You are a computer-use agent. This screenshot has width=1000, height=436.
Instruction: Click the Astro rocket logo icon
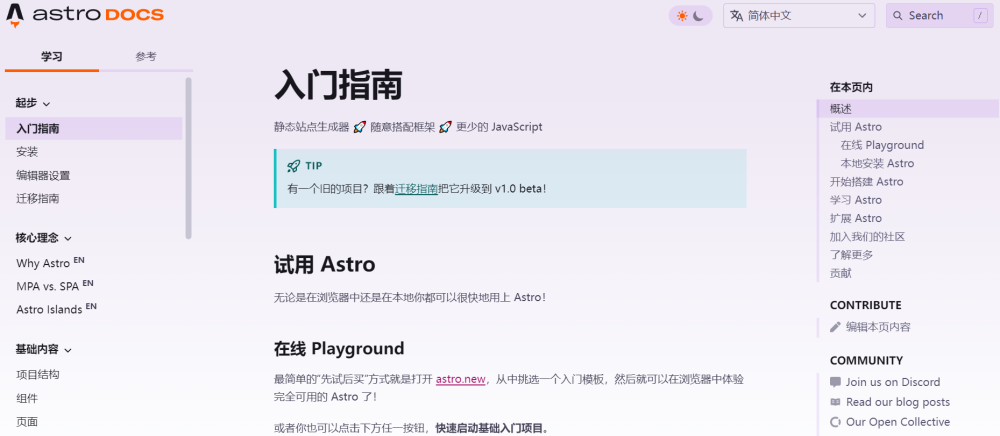pyautogui.click(x=15, y=15)
